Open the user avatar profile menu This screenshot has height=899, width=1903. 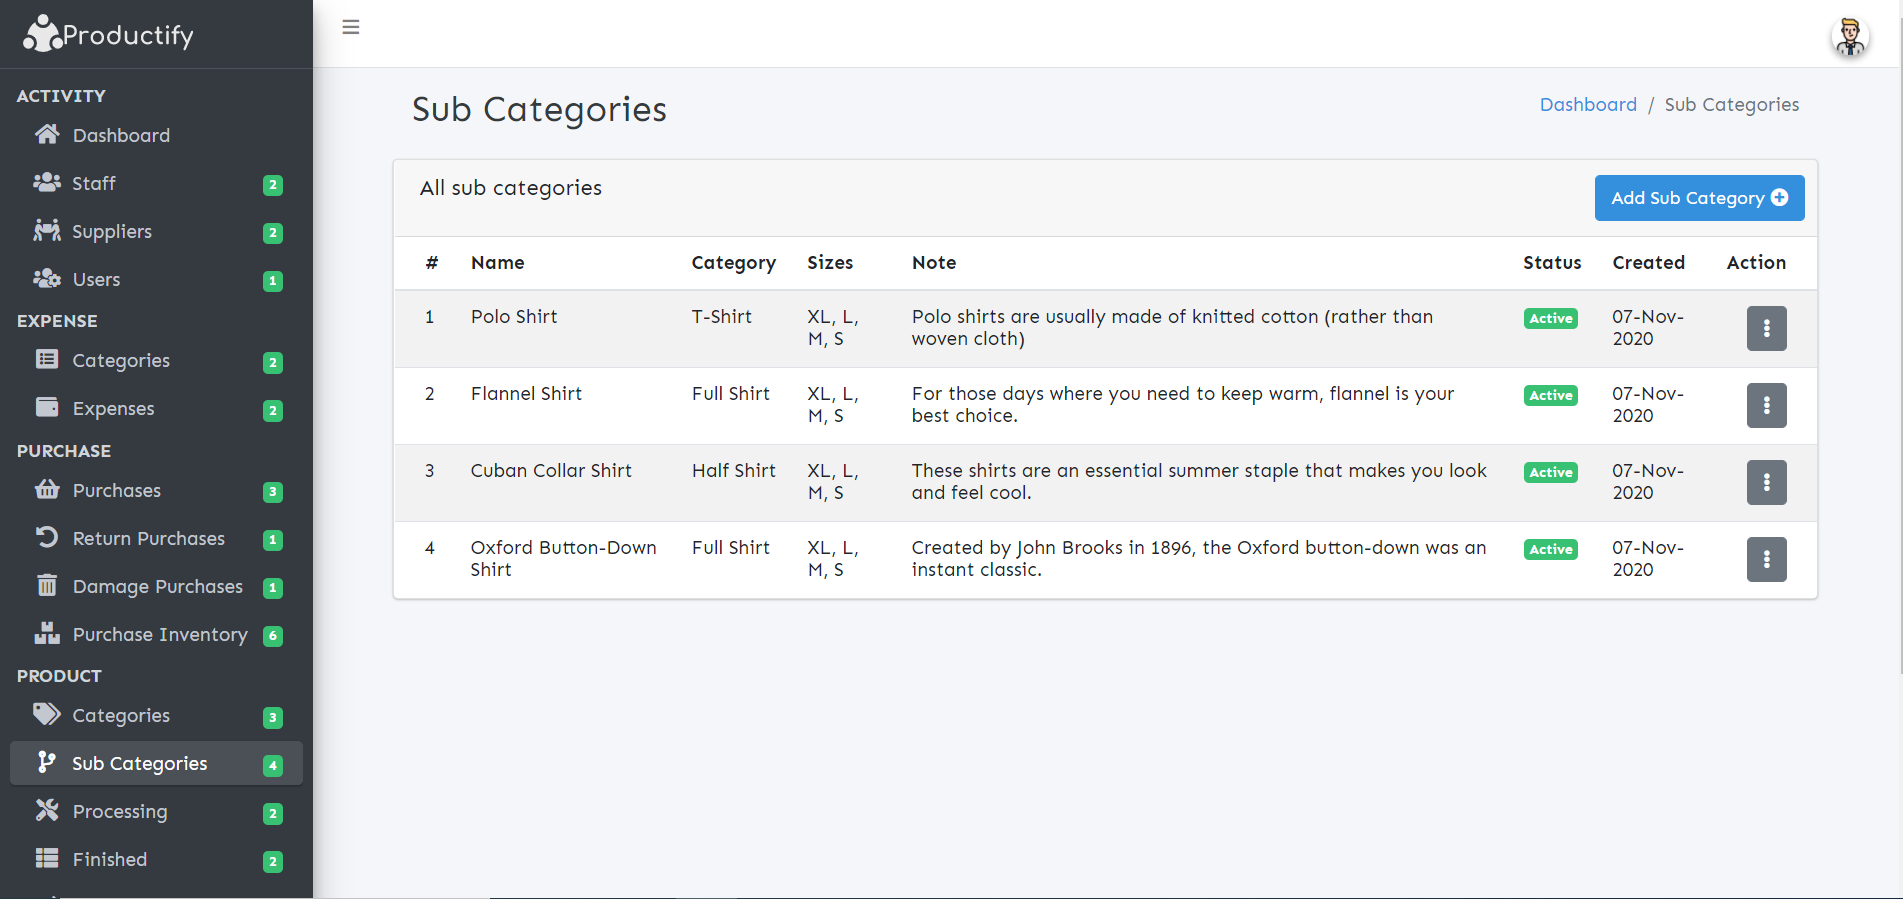coord(1849,37)
